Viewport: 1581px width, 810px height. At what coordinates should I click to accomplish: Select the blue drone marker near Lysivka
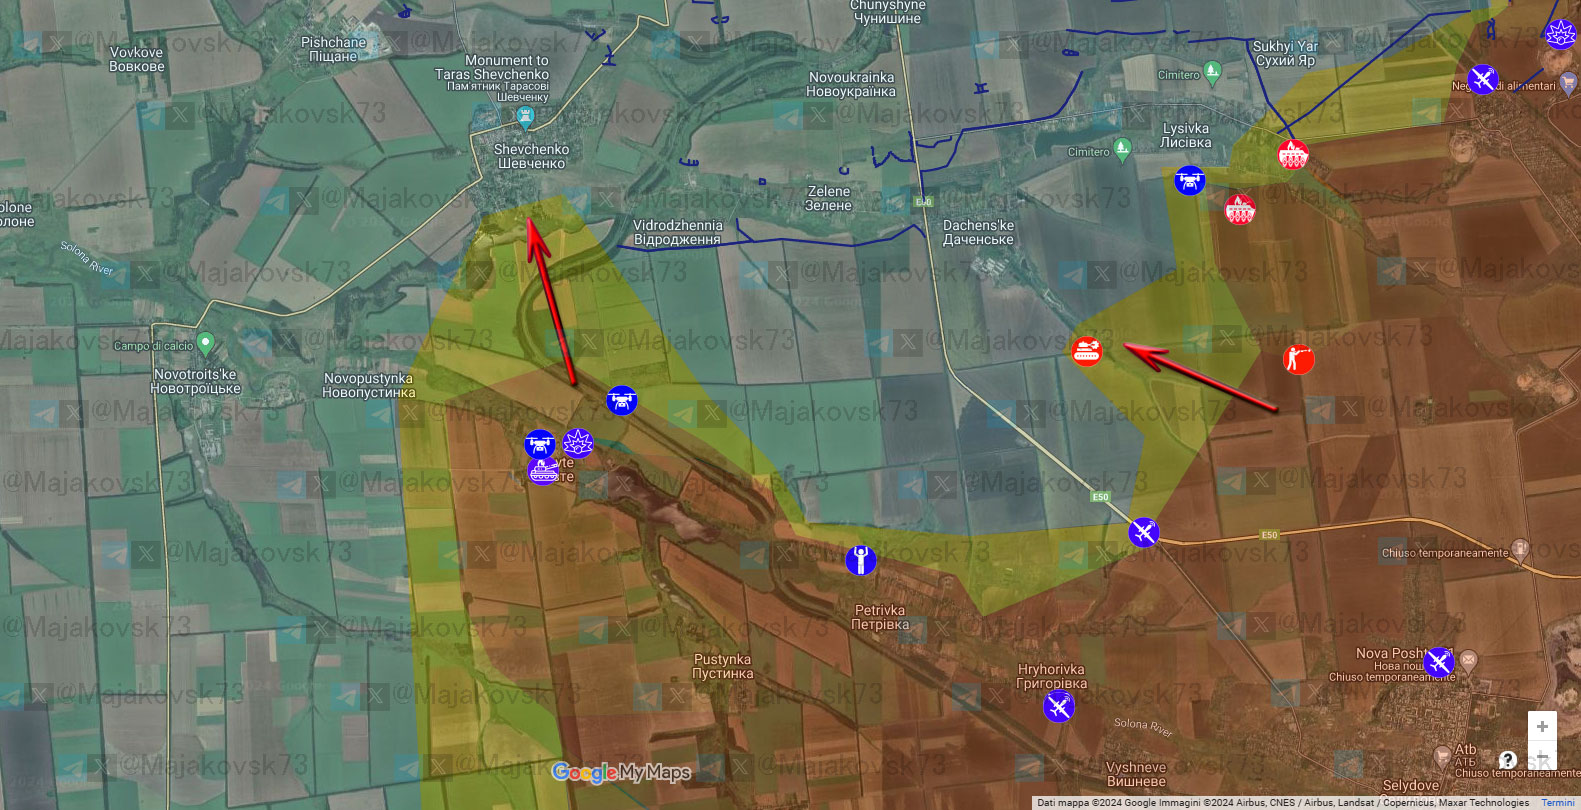(x=1189, y=181)
